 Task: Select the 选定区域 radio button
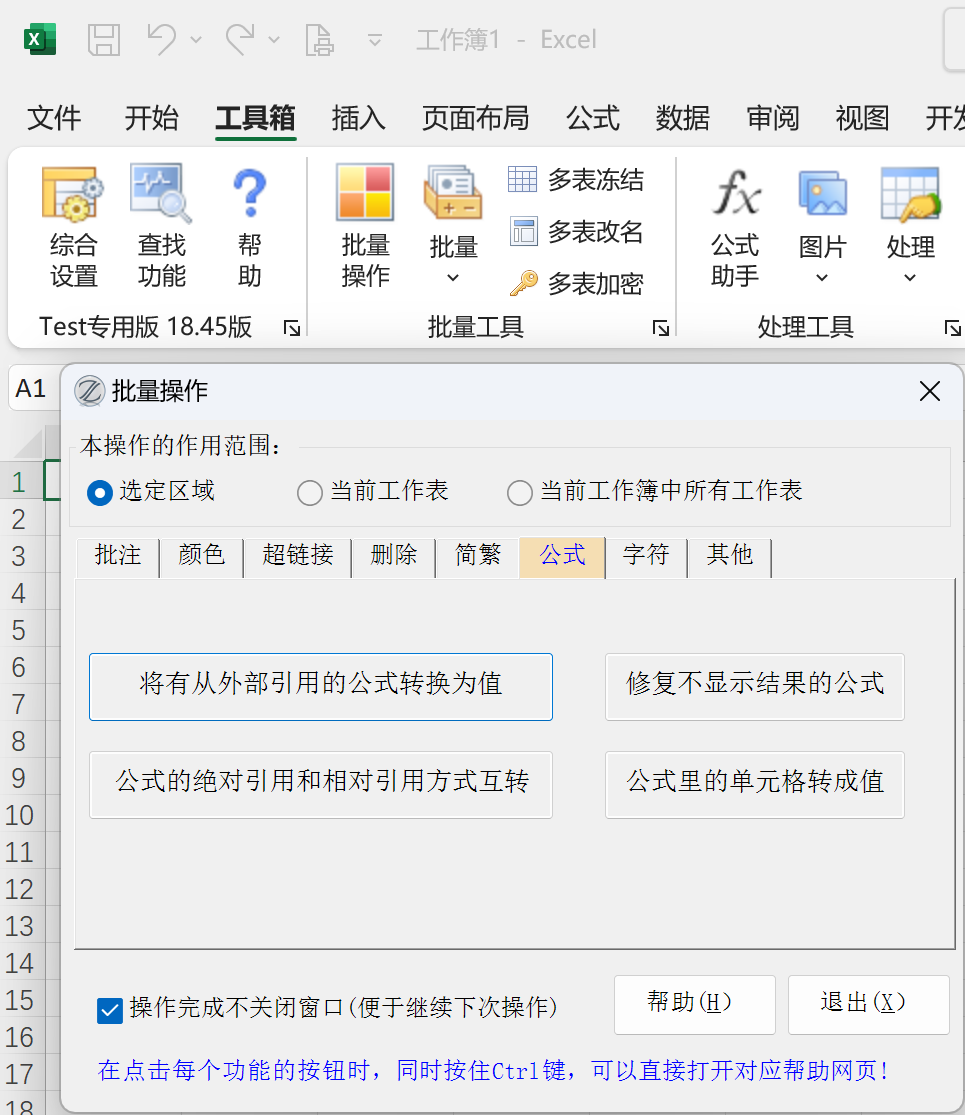click(100, 493)
